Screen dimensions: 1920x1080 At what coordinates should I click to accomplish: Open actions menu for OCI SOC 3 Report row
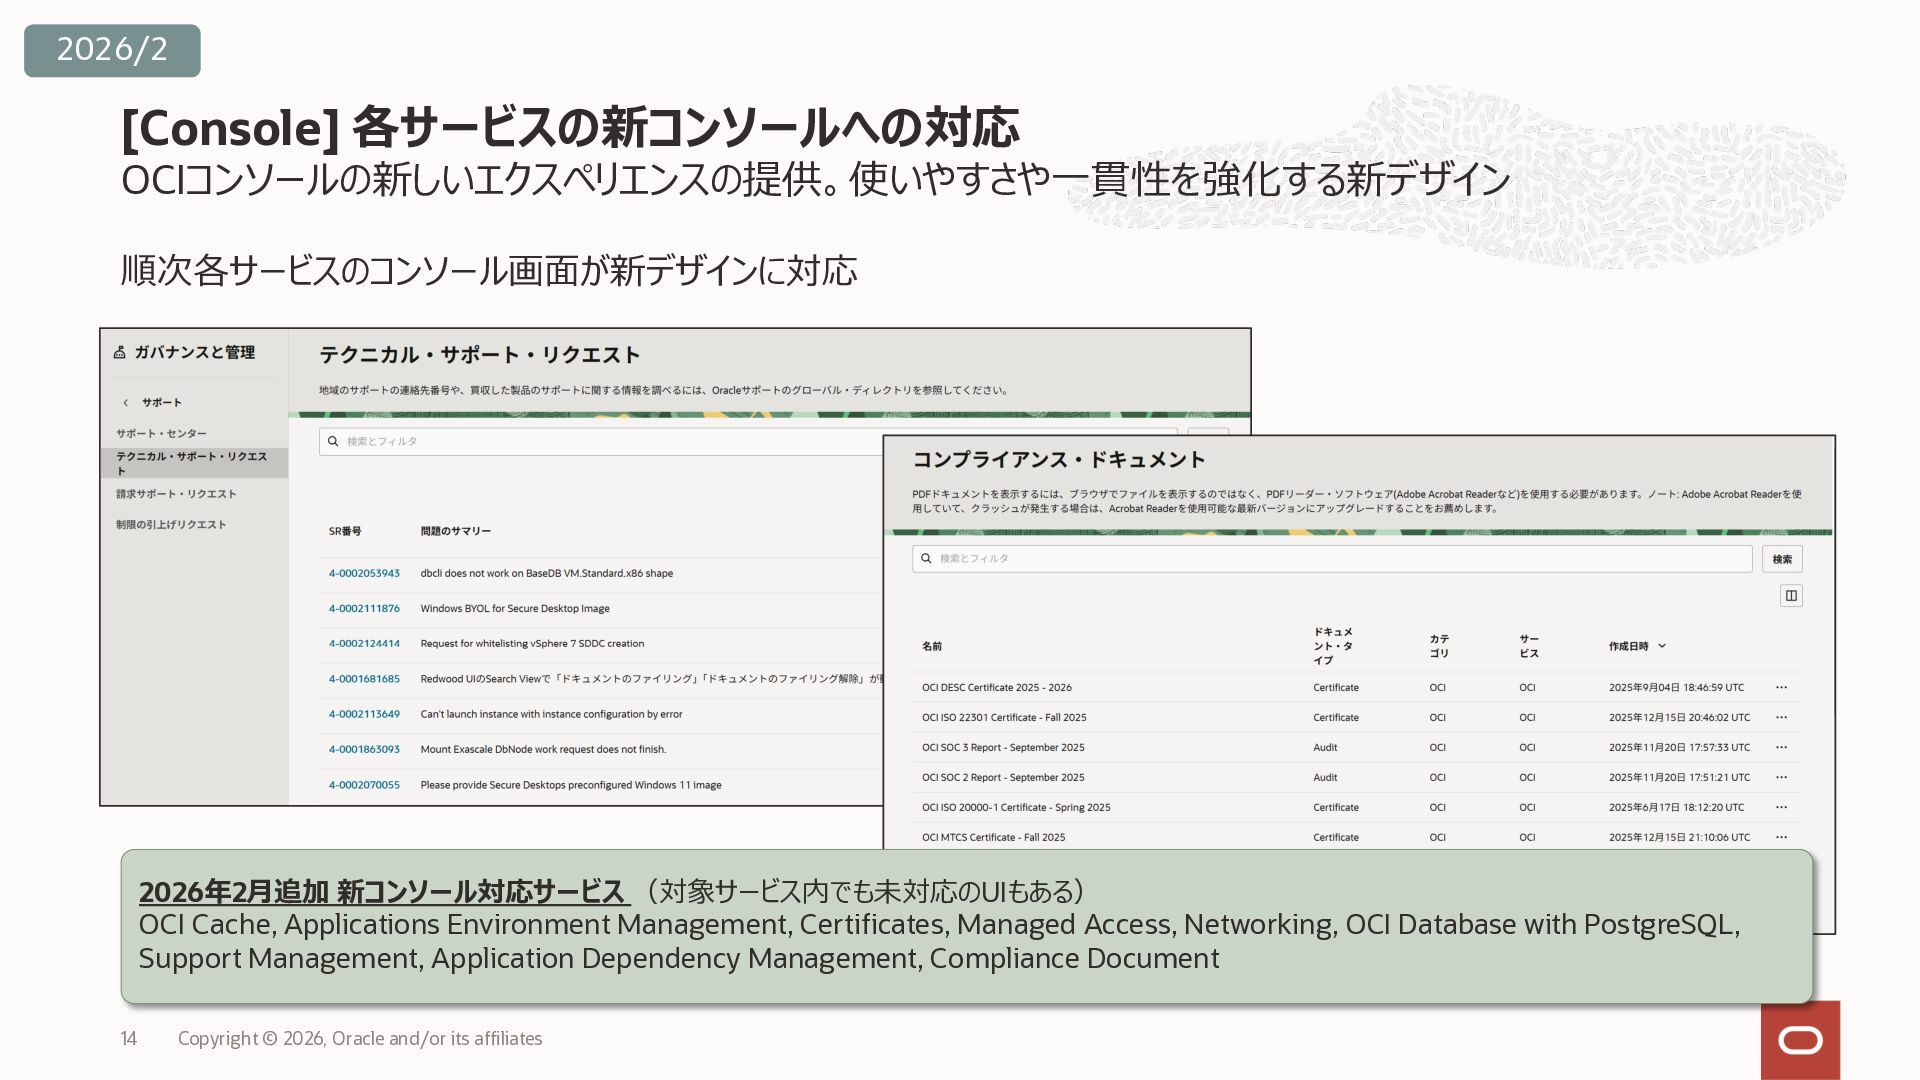click(x=1781, y=748)
